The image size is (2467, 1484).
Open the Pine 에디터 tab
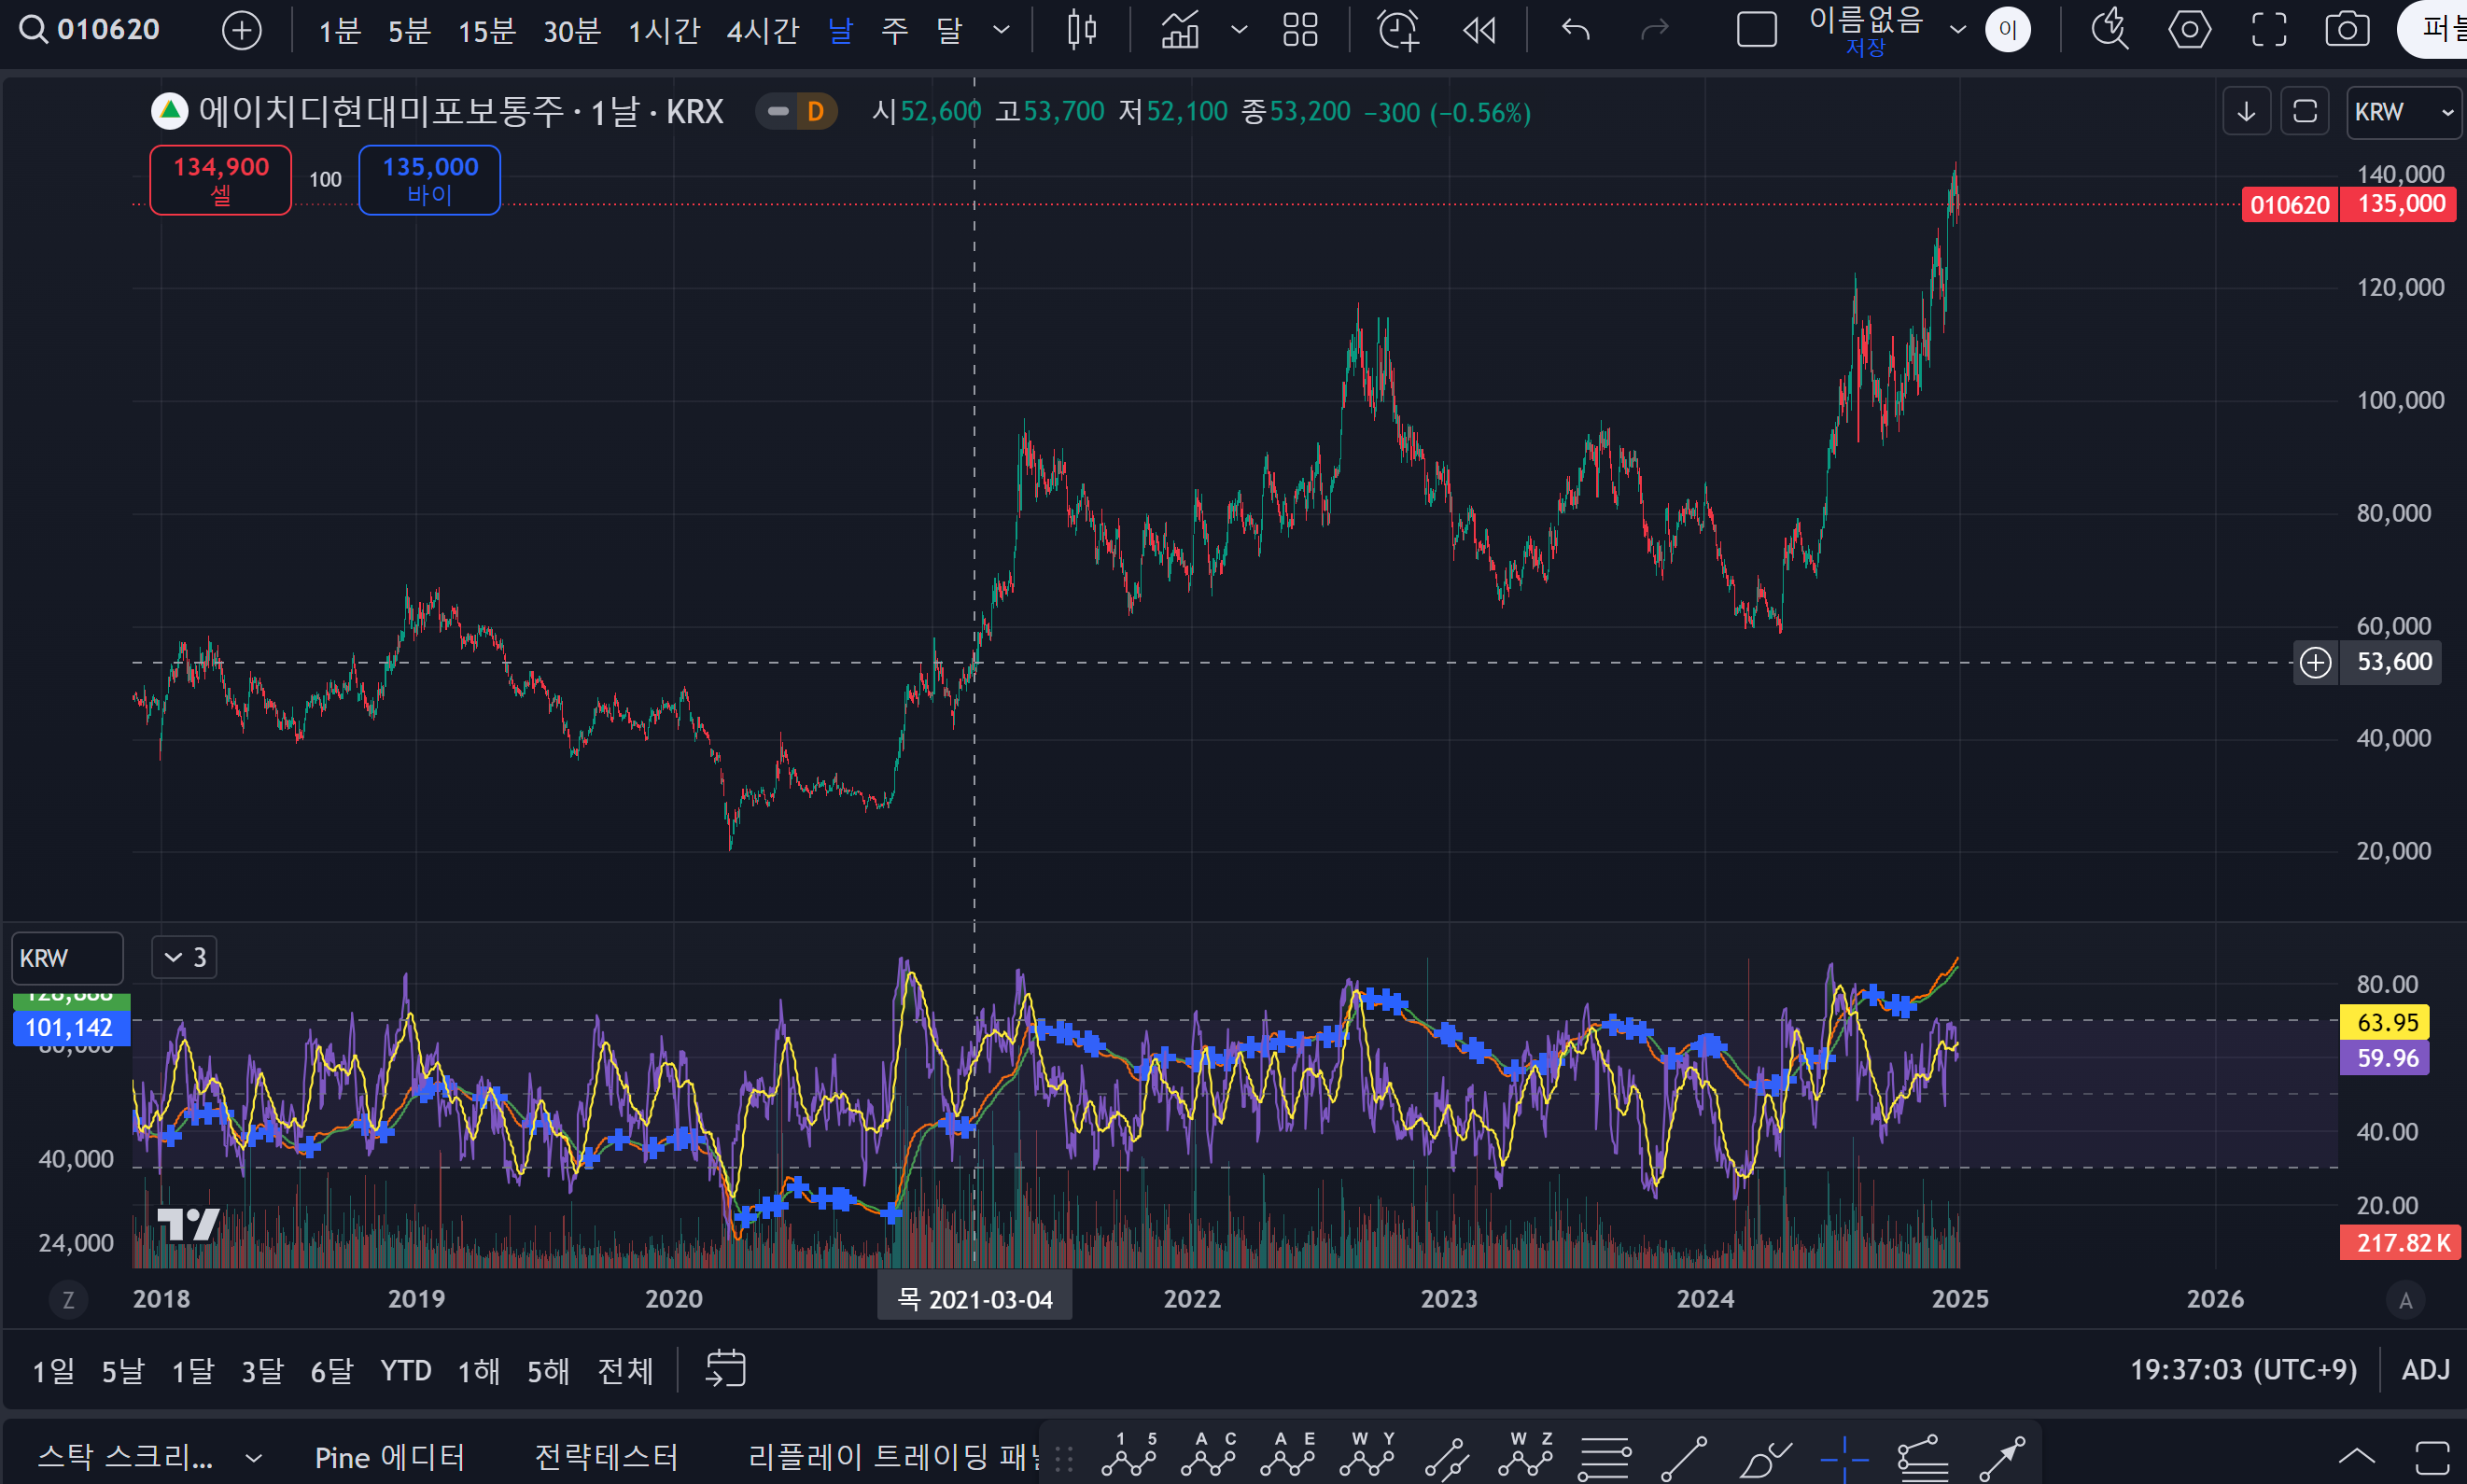389,1457
